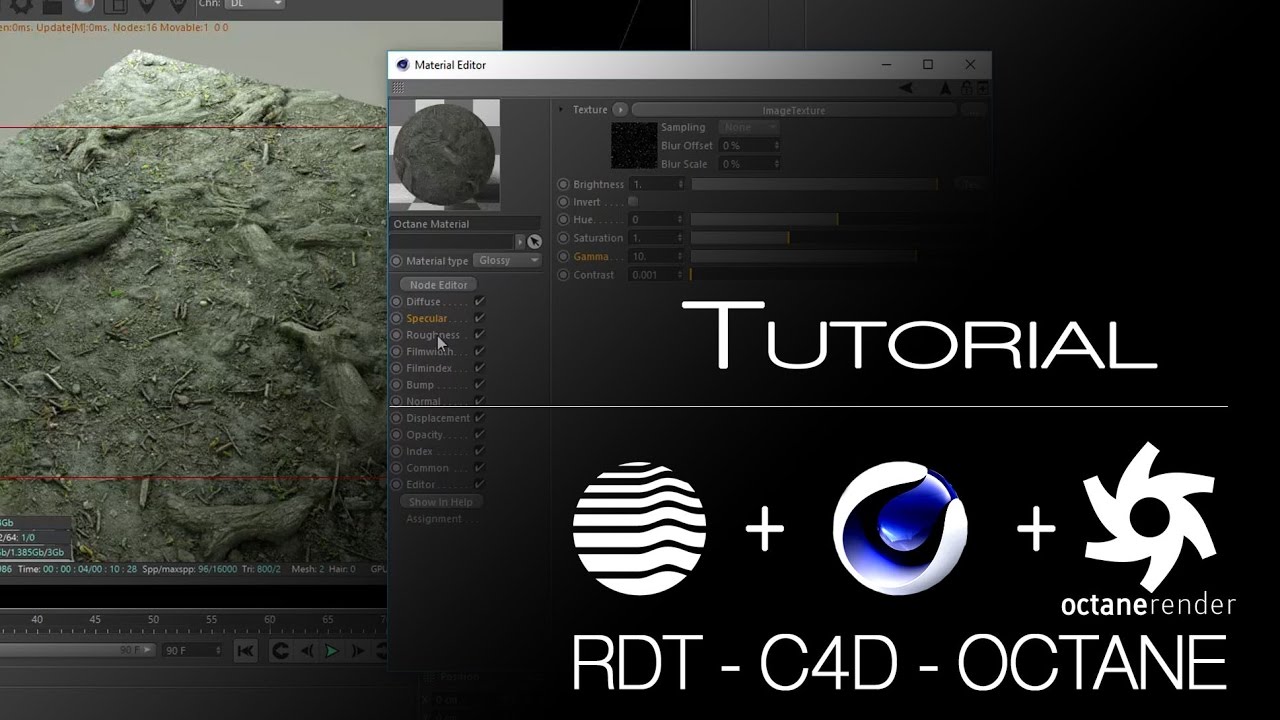Adjust the Brightness slider
The width and height of the screenshot is (1280, 720).
click(814, 184)
